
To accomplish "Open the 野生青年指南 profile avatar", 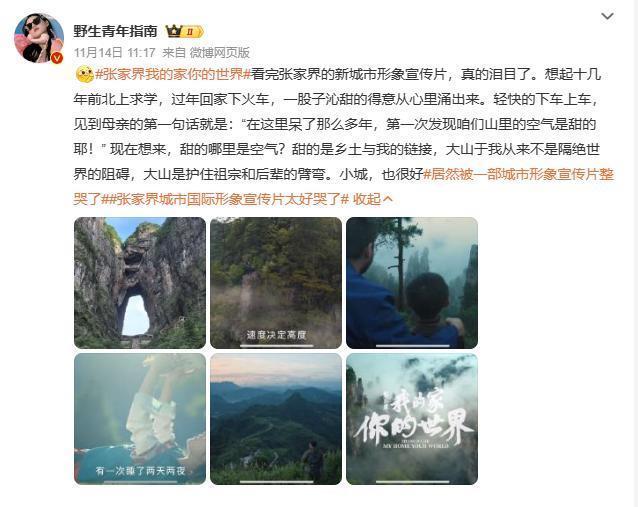I will click(39, 38).
